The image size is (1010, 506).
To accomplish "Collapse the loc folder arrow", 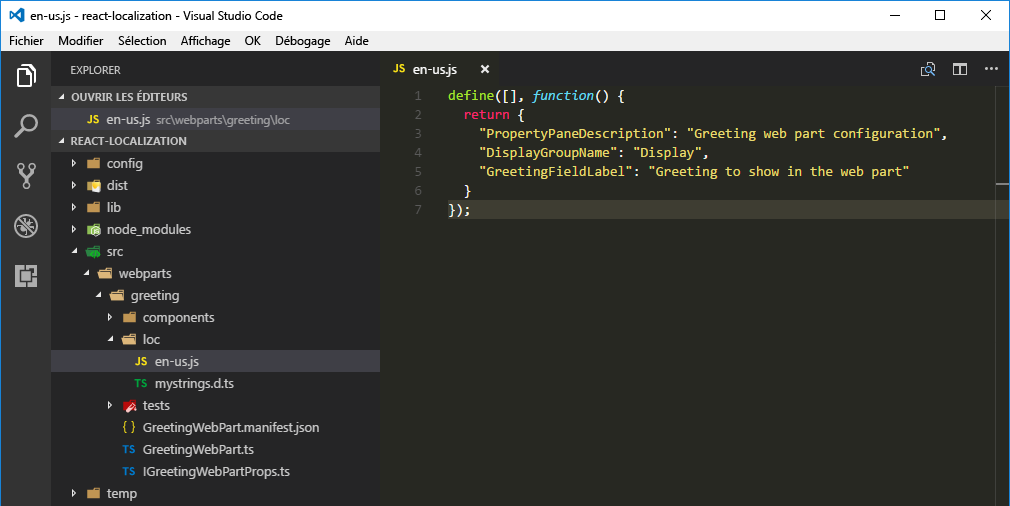I will click(x=111, y=339).
